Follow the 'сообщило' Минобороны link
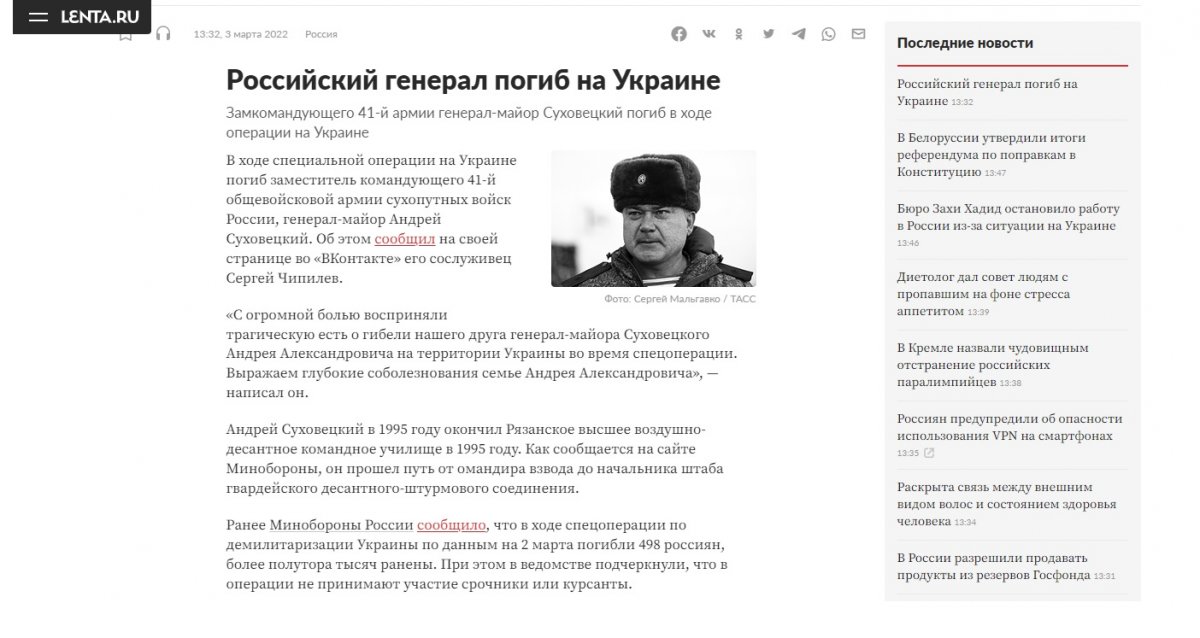Screen dimensions: 1200x638 coord(451,524)
